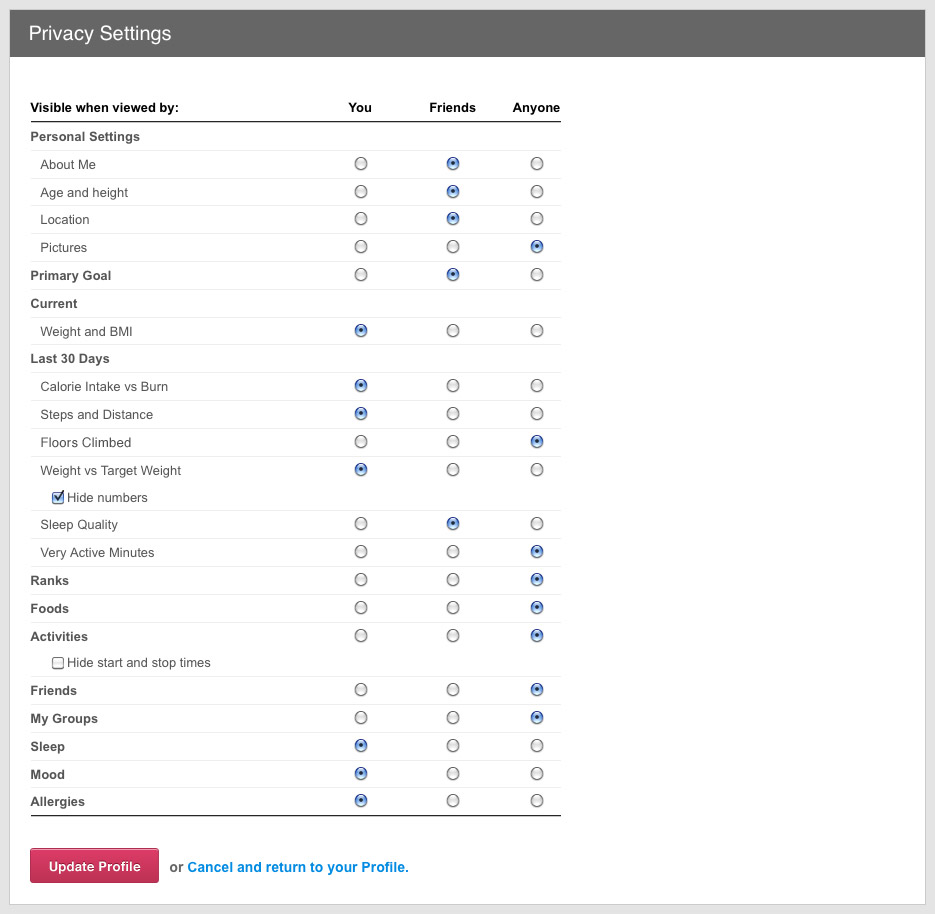Set Calorie Intake vs Burn to Anyone

537,386
